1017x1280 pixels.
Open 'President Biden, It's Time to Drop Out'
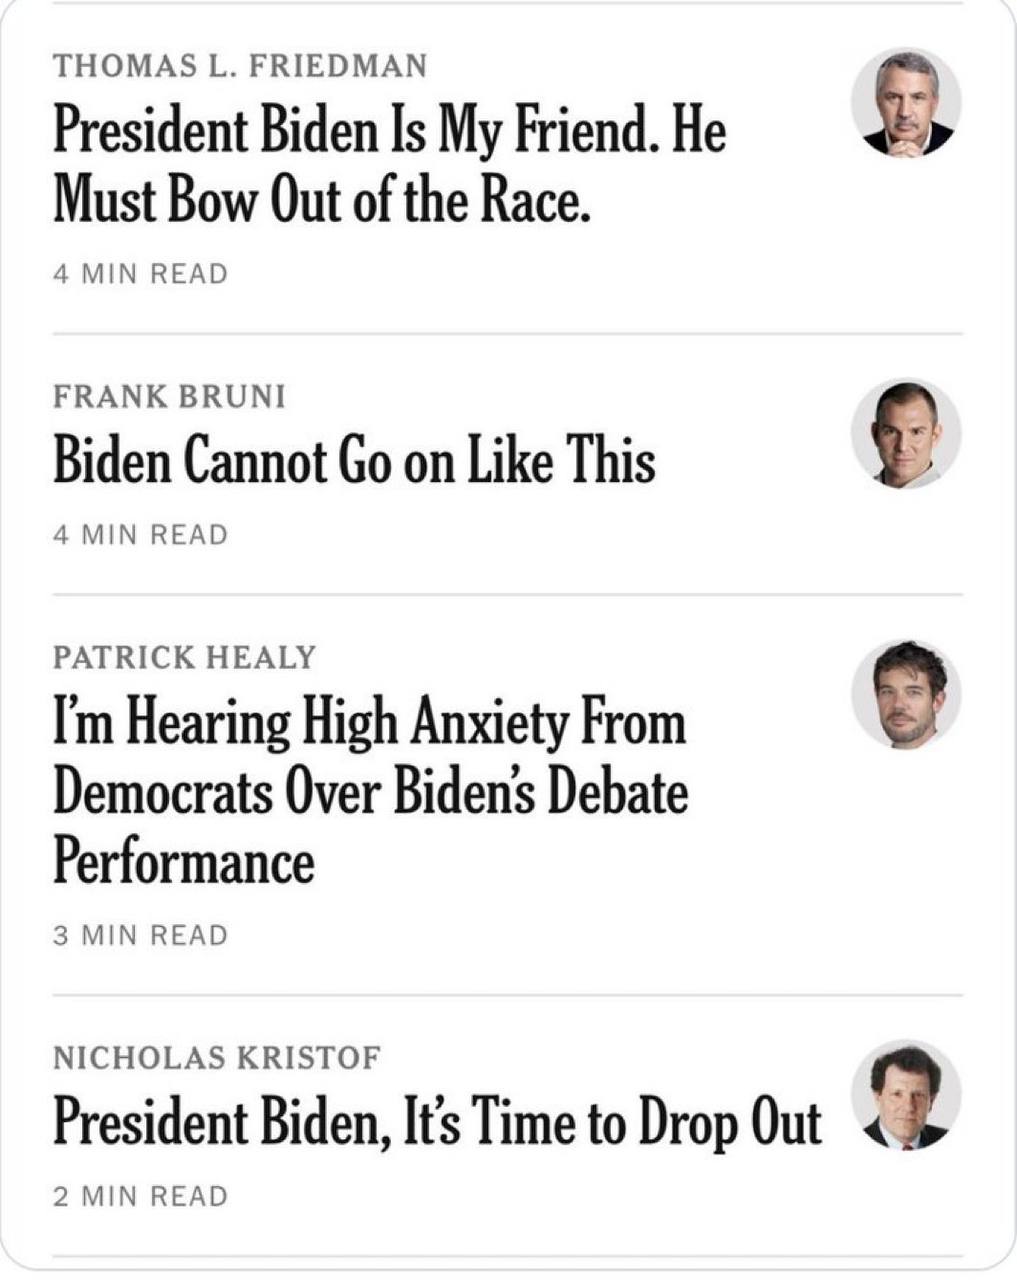[437, 1122]
